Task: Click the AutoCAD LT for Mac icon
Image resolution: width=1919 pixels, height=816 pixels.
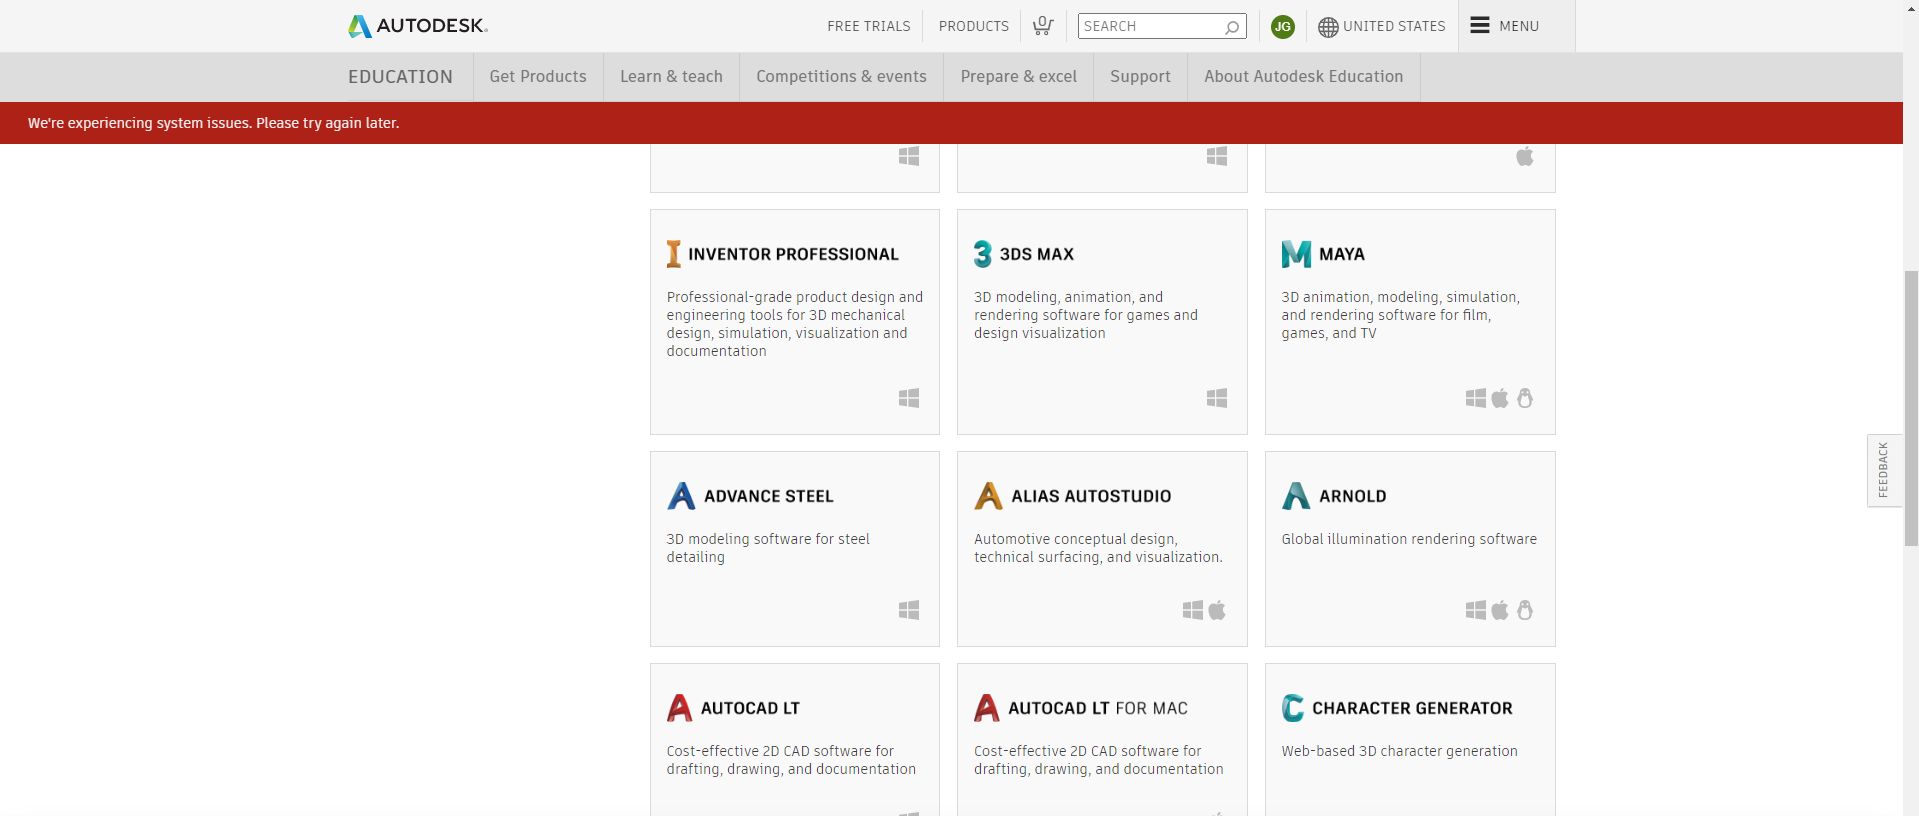Action: coord(987,708)
